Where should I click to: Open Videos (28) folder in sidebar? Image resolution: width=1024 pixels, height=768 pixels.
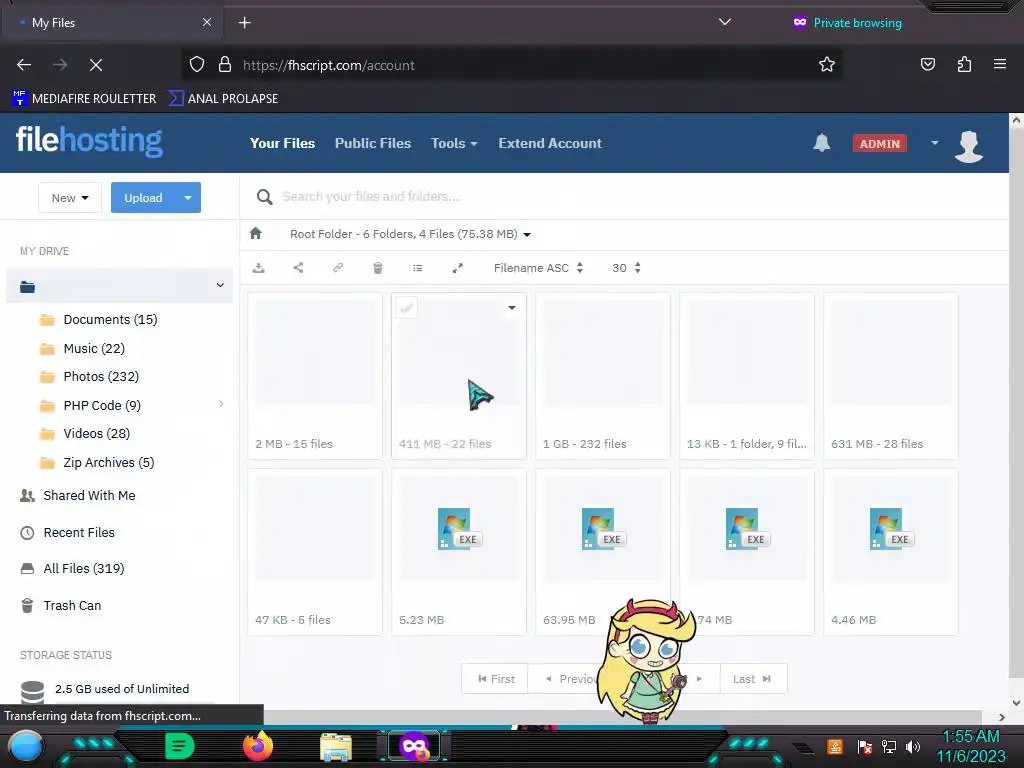click(96, 434)
